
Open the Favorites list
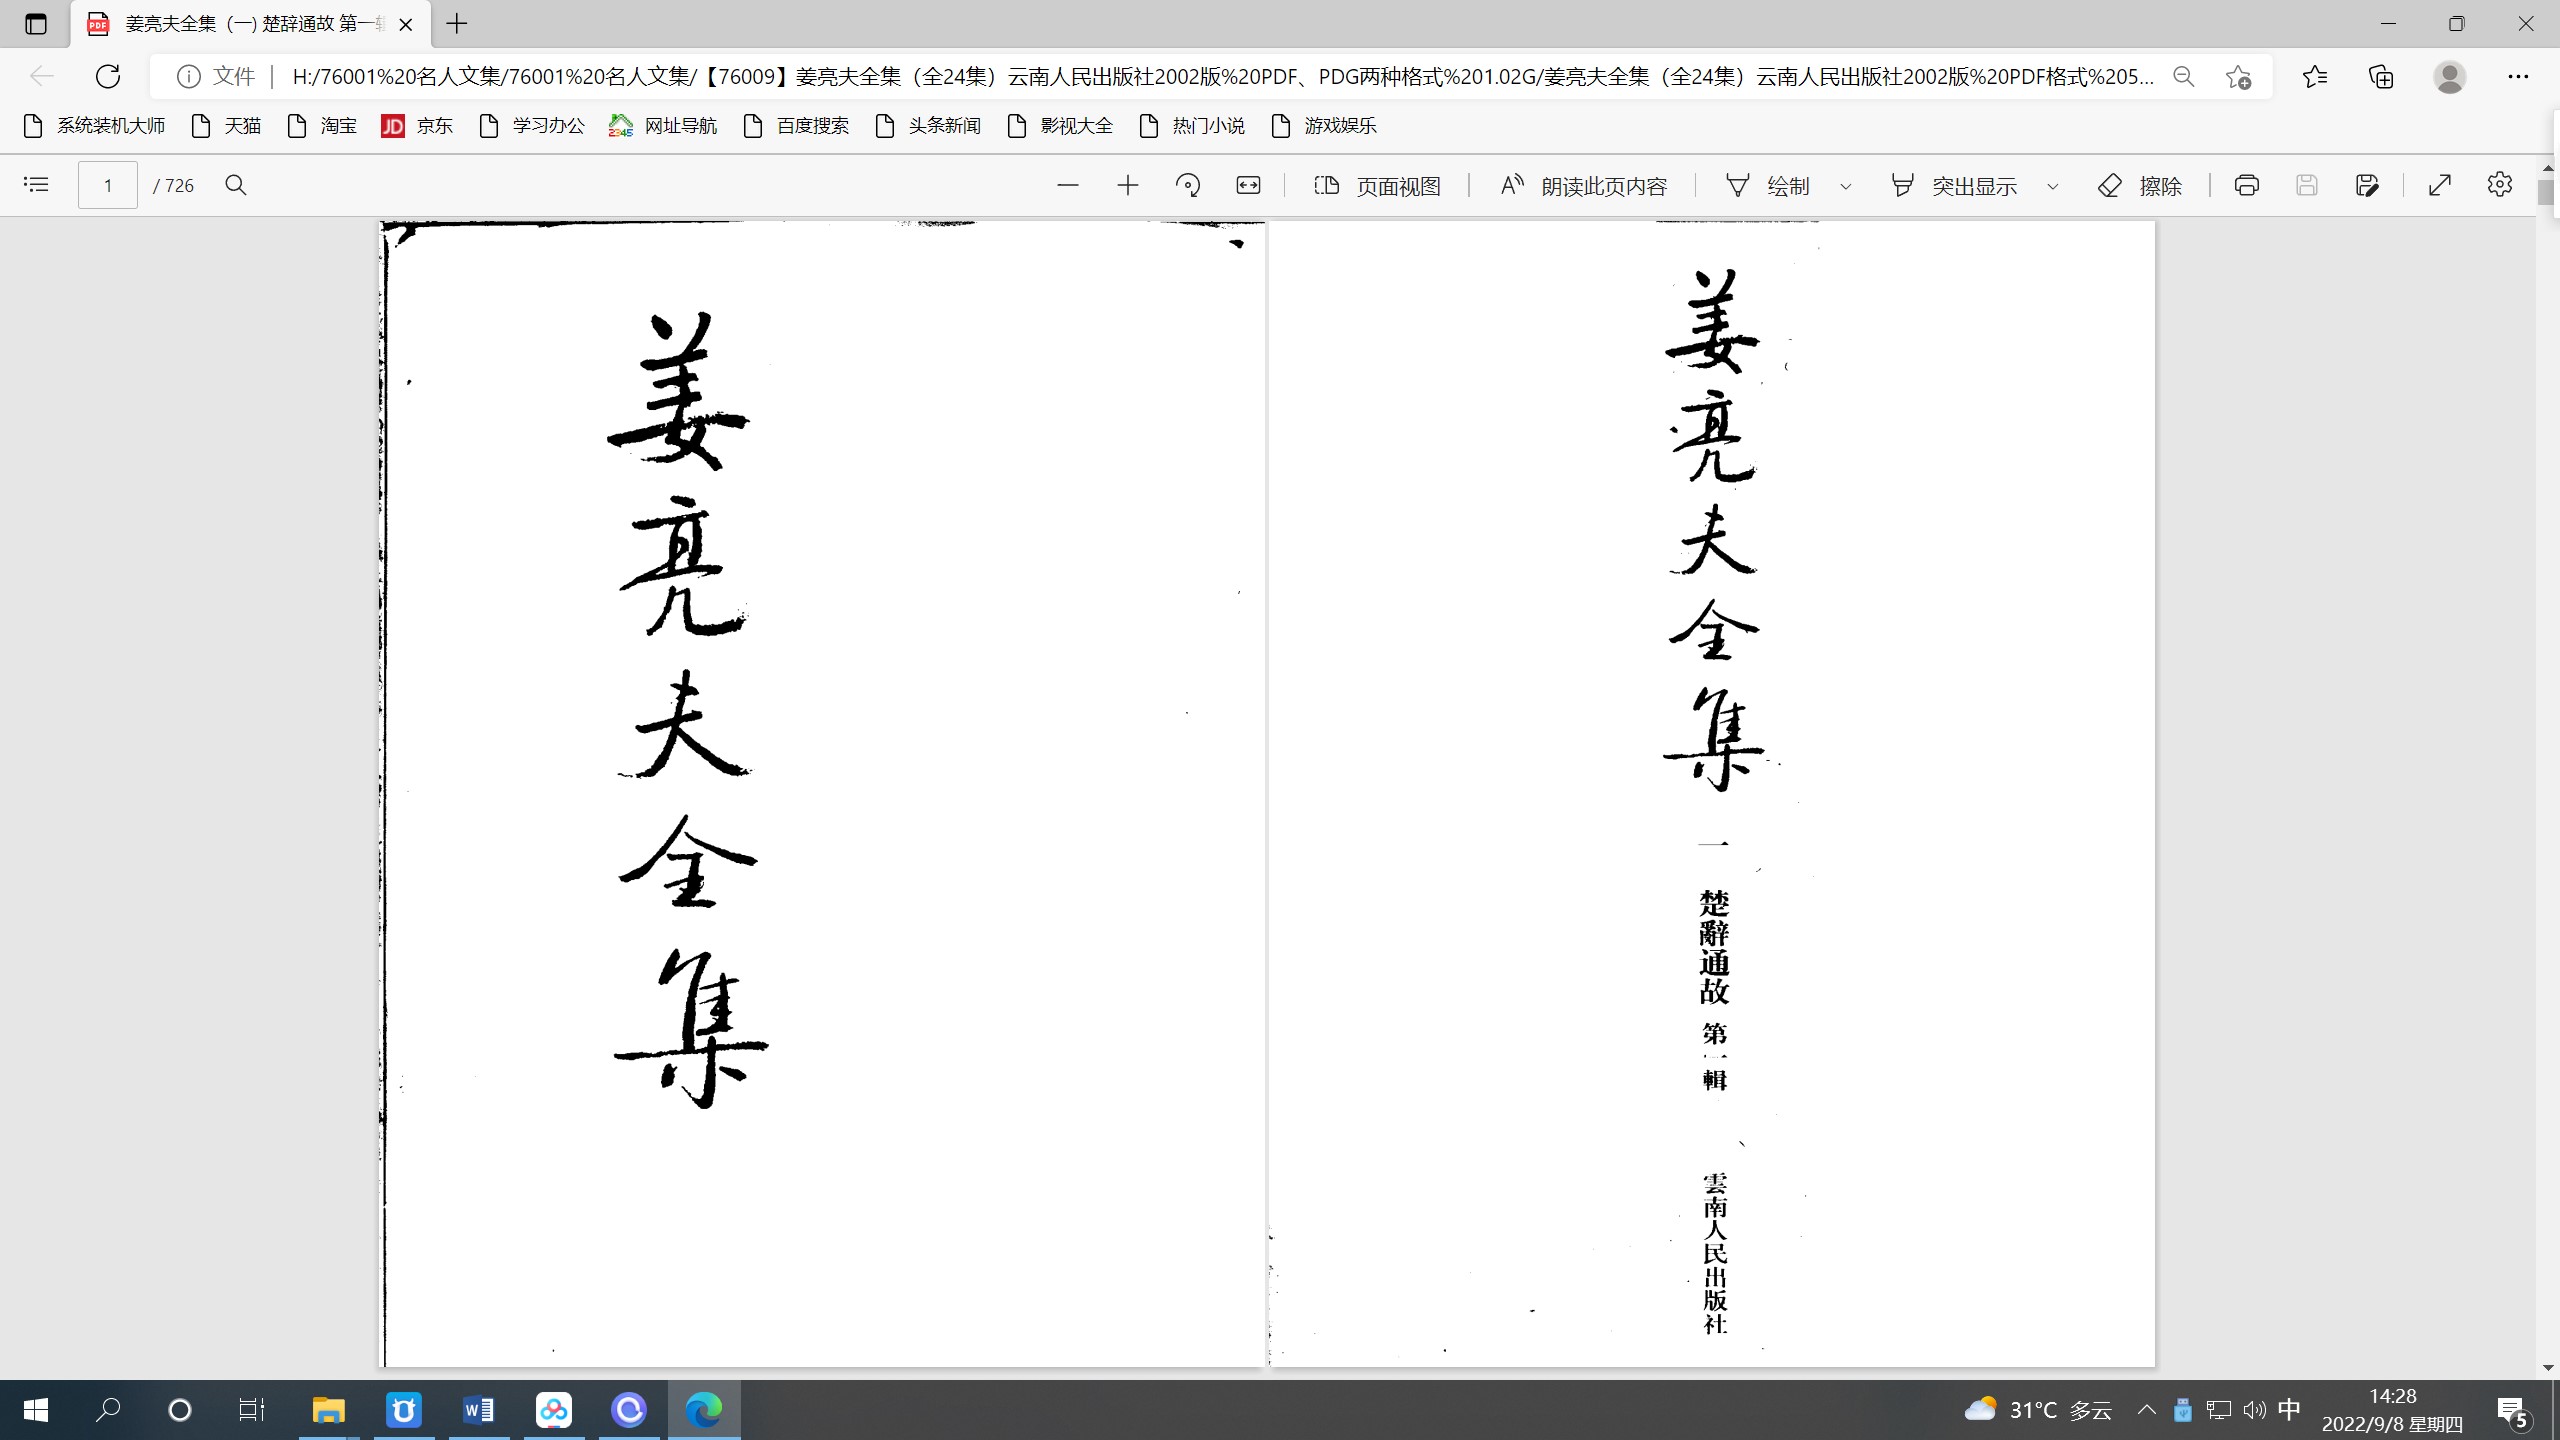coord(2315,77)
